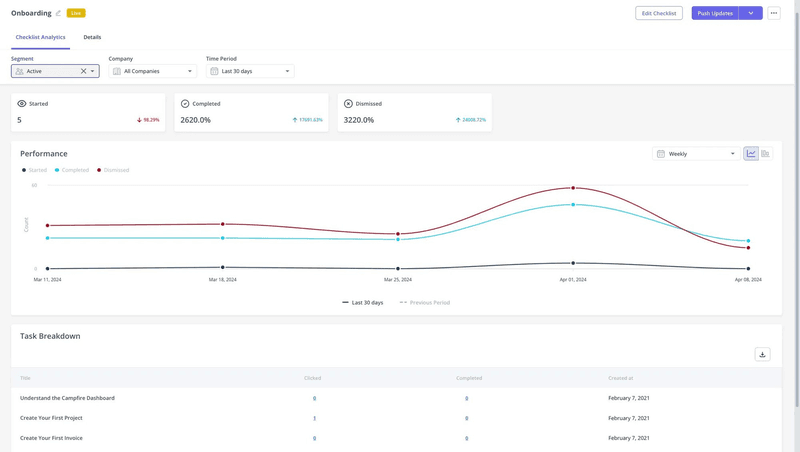Viewport: 800px width, 452px height.
Task: Toggle the Started series in chart legend
Action: 35,170
